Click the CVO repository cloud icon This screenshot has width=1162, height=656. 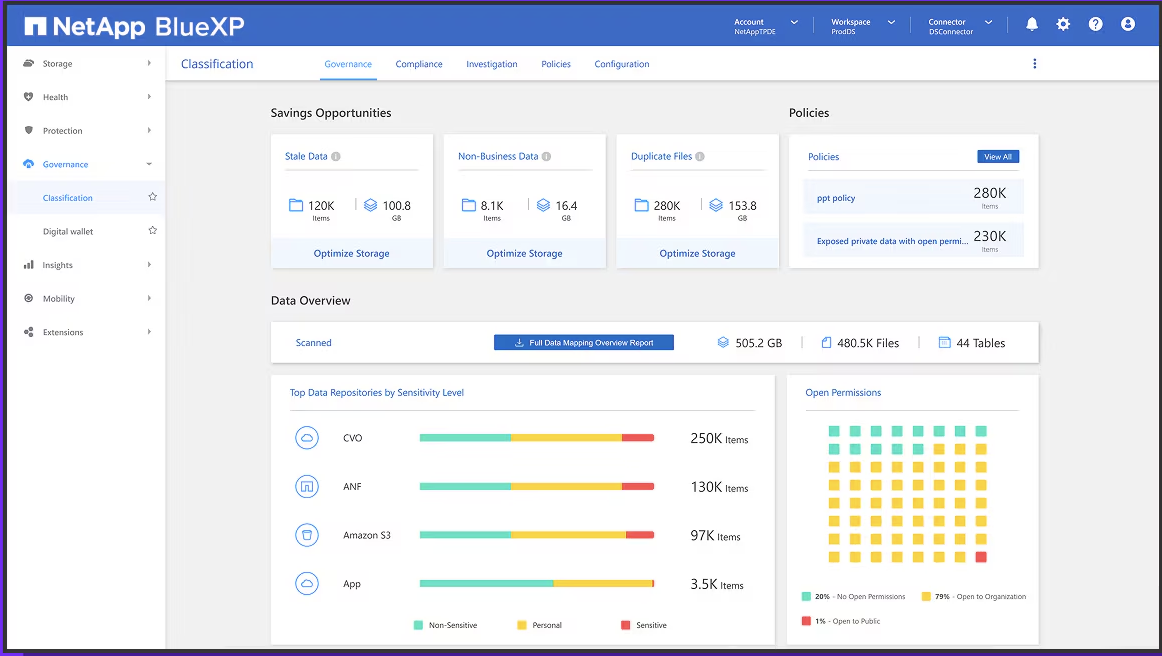pos(307,438)
